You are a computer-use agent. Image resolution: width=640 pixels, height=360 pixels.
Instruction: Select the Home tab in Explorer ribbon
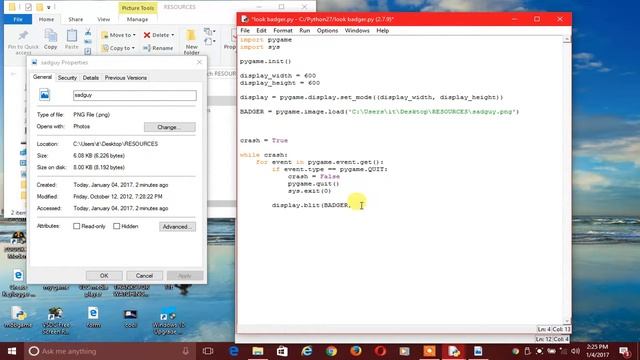coord(46,19)
